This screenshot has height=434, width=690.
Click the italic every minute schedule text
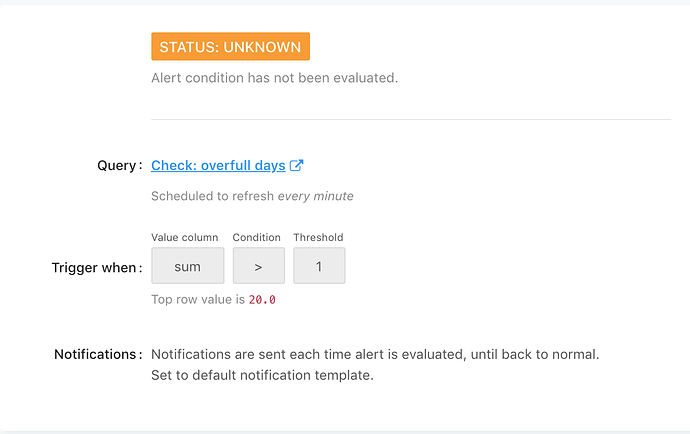(x=316, y=196)
